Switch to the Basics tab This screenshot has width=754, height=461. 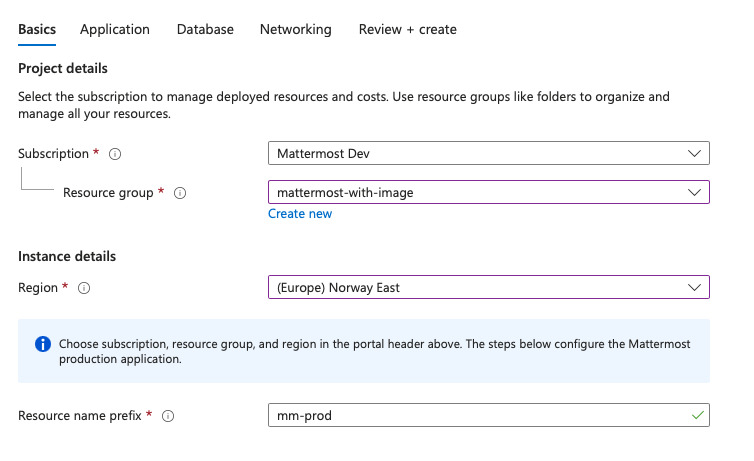click(x=37, y=29)
